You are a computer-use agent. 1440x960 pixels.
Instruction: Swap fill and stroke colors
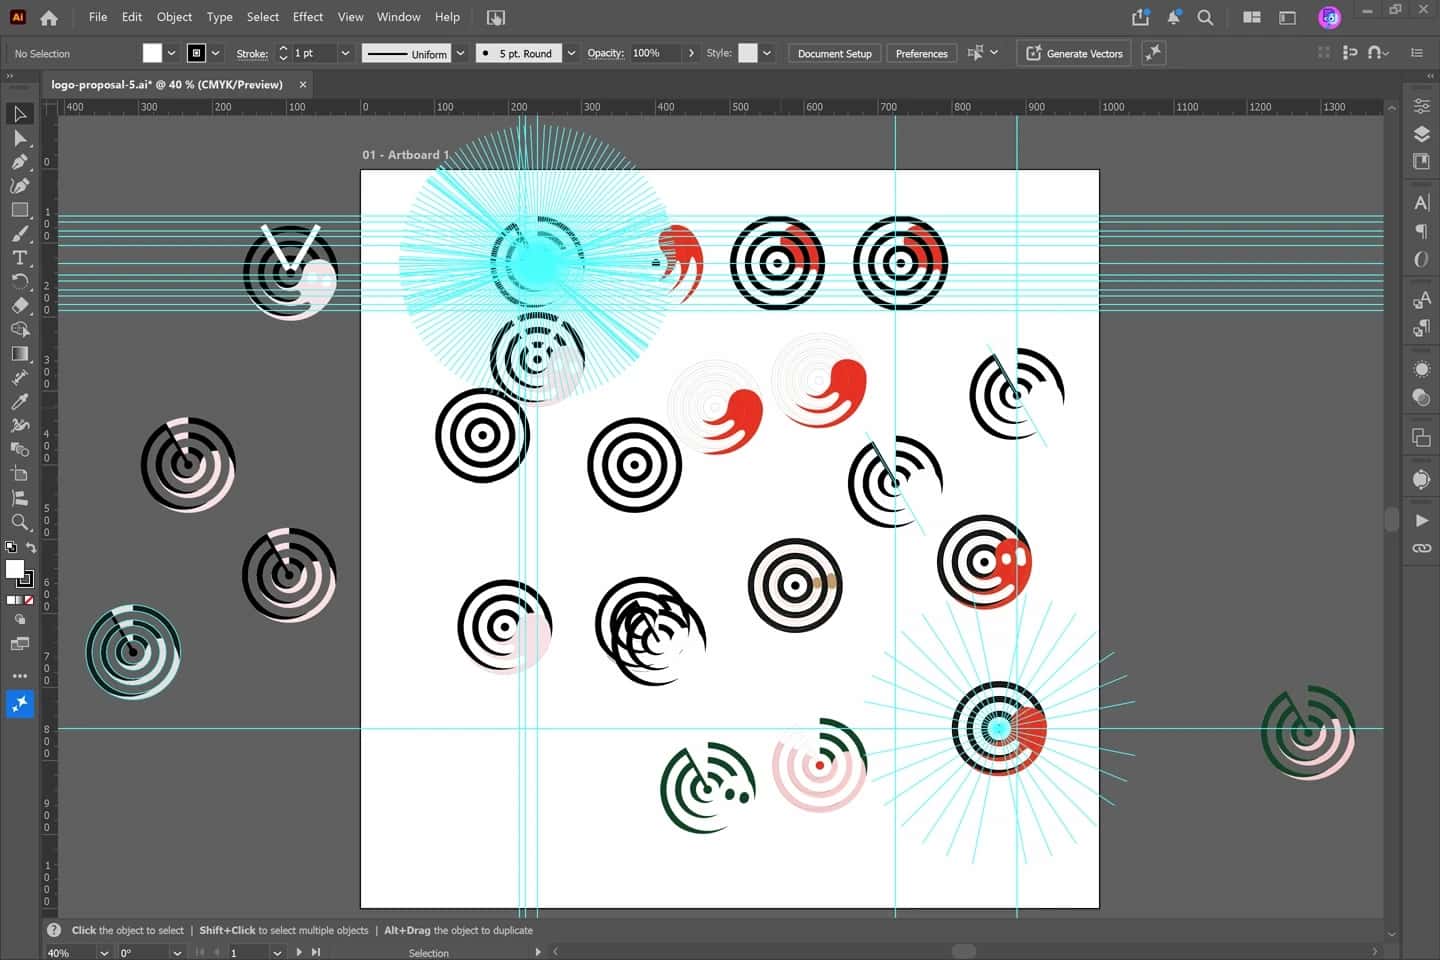click(x=31, y=547)
